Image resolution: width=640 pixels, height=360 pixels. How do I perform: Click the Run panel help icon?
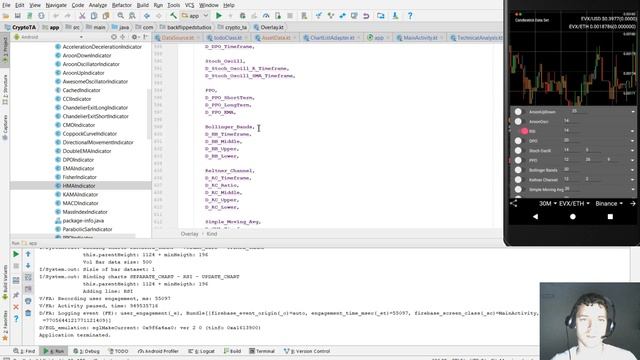[x=16, y=319]
